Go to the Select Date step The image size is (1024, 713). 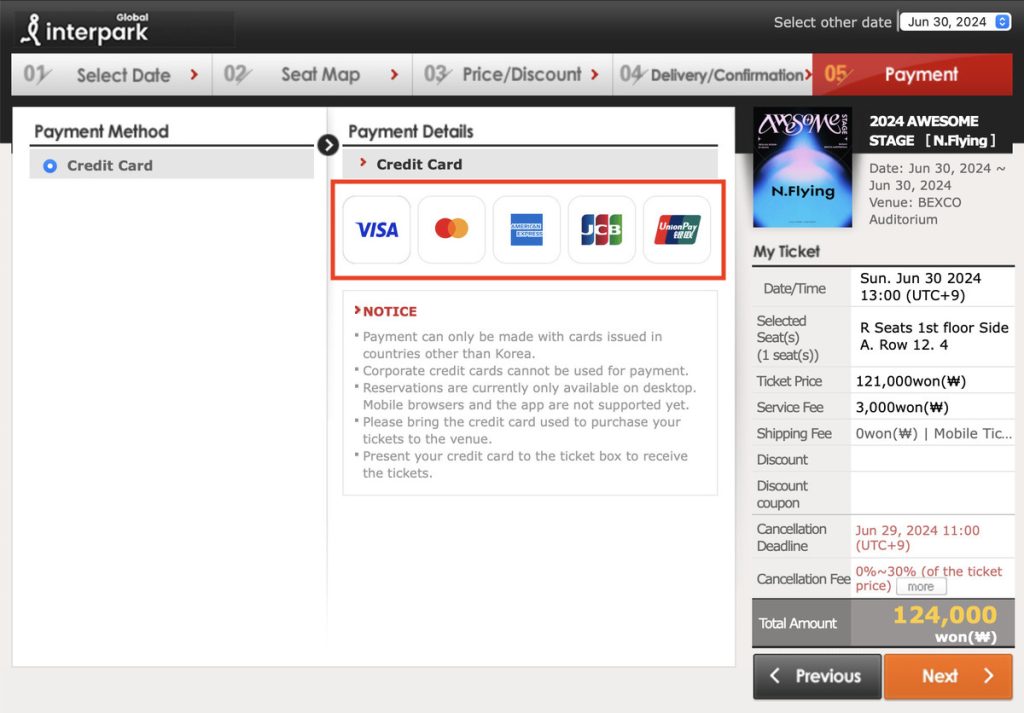111,75
